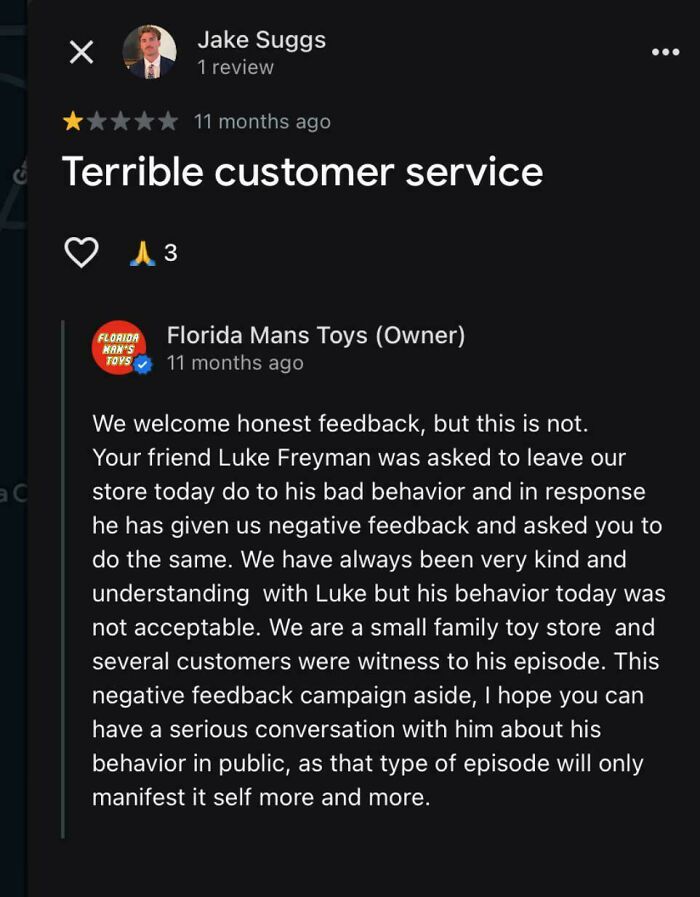Screen dimensions: 700x897
Task: Click the reviewer name Jake Suggs
Action: coord(262,41)
